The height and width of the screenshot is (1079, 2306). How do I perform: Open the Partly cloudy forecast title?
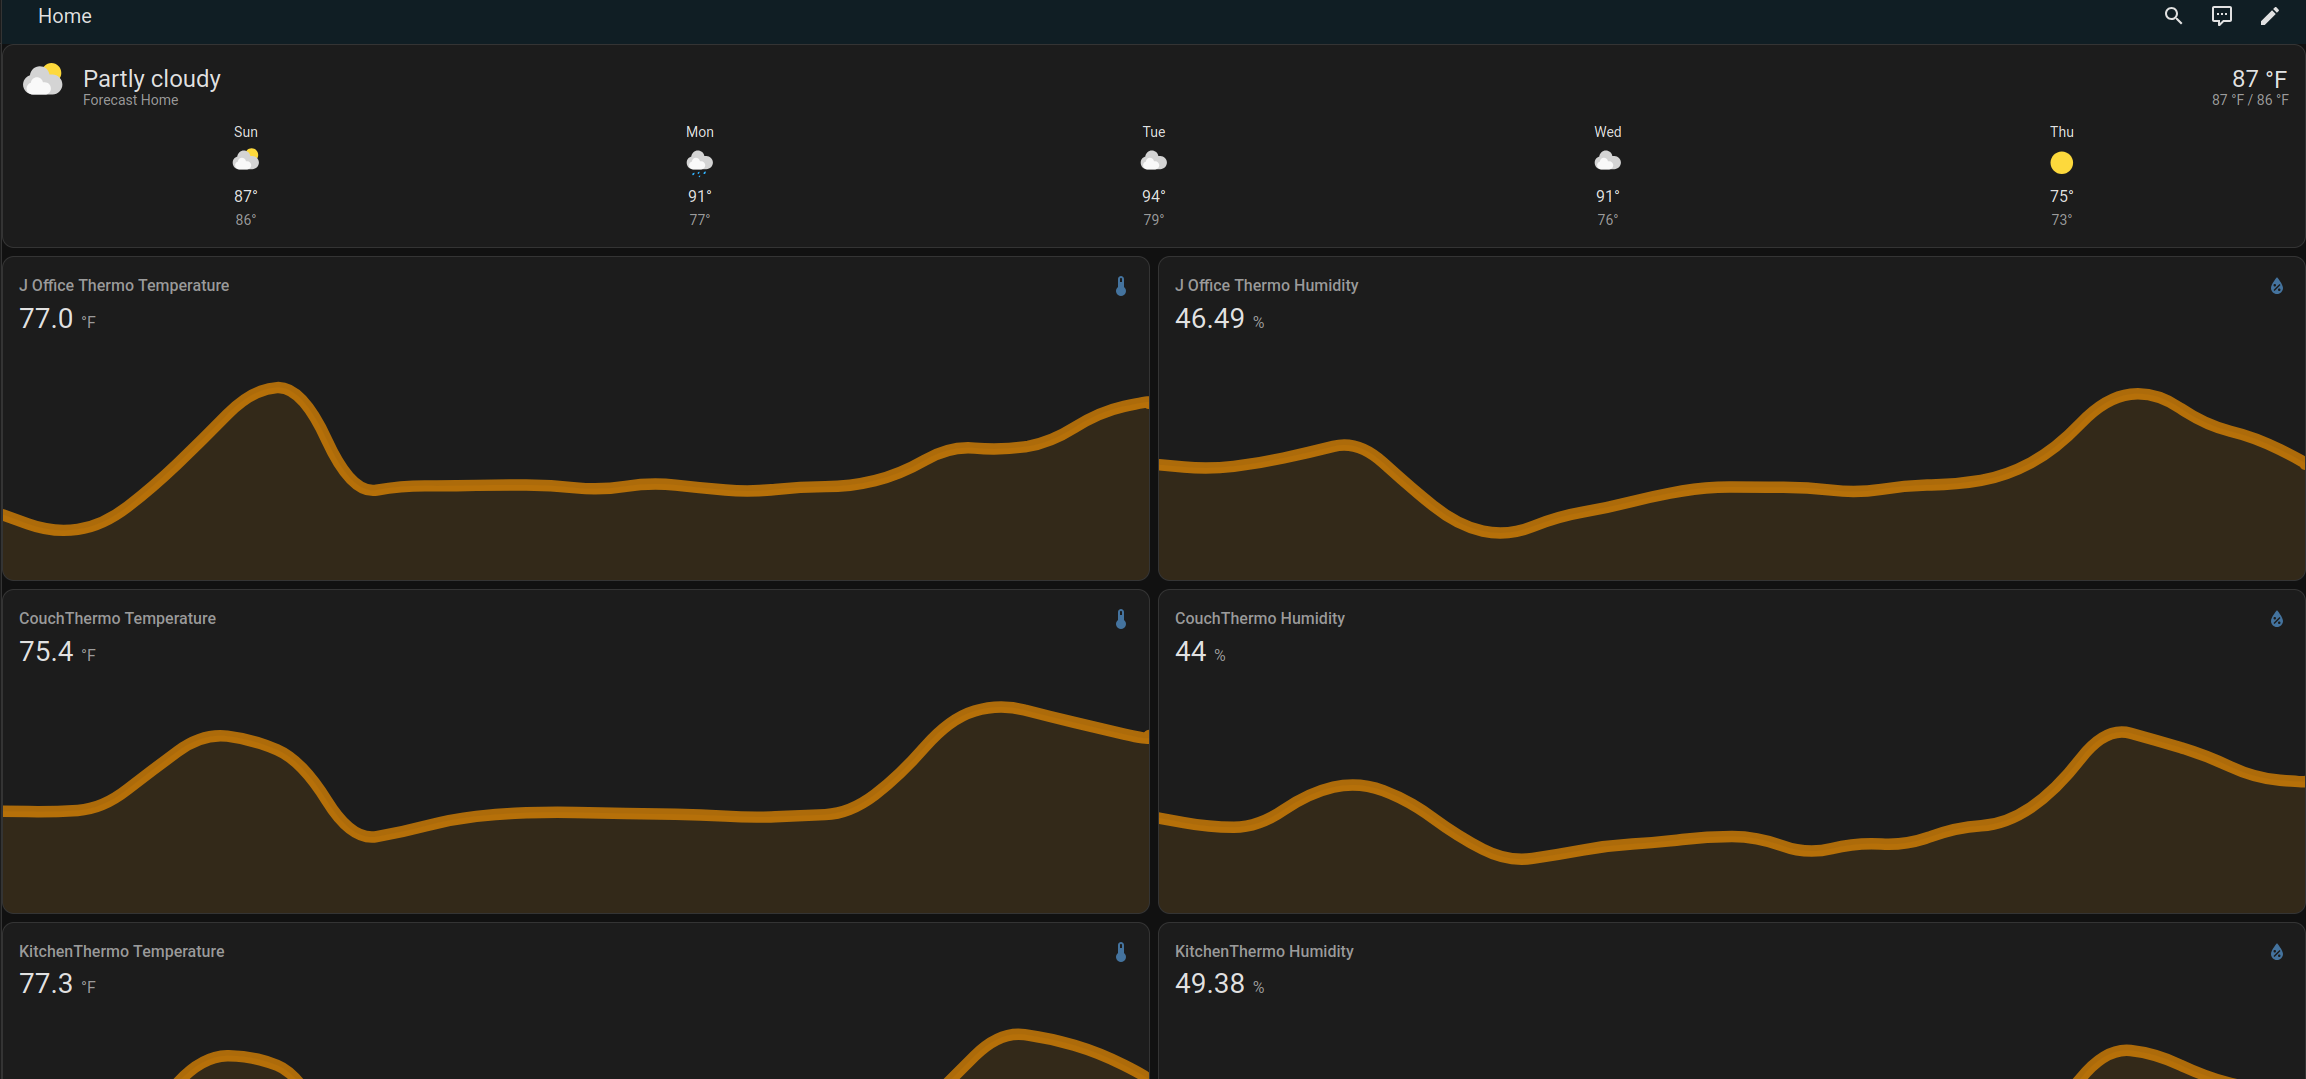pos(152,78)
